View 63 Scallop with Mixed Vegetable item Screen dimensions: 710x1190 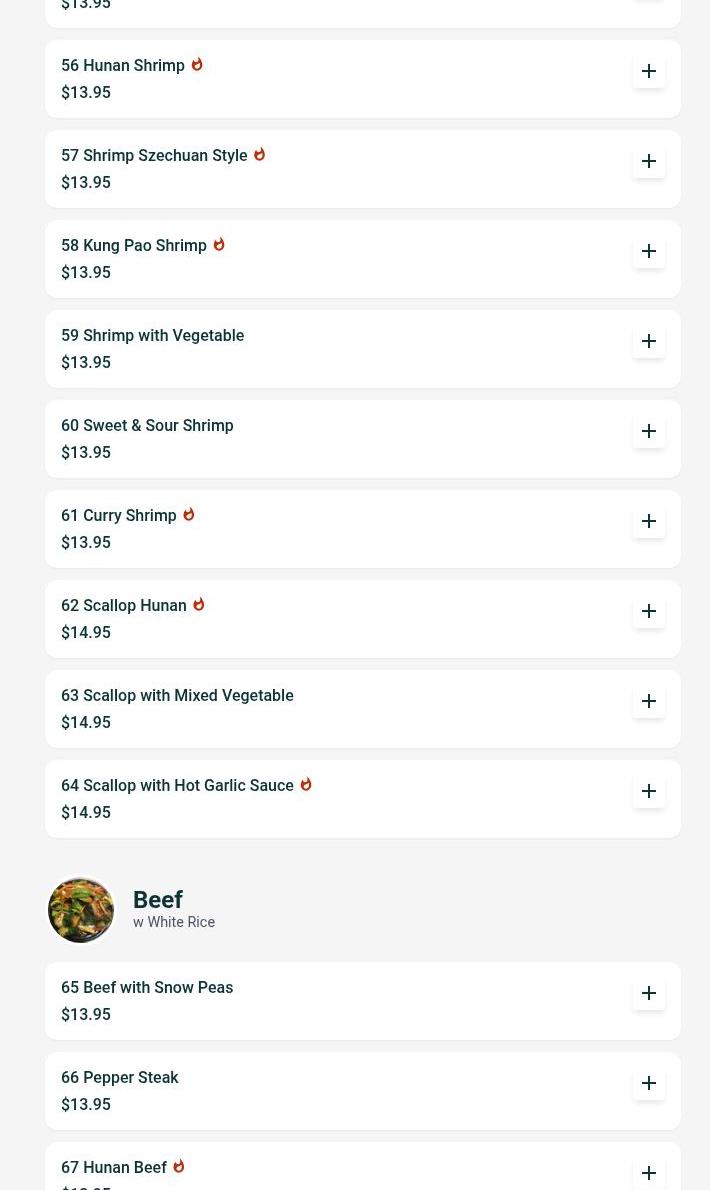(177, 696)
